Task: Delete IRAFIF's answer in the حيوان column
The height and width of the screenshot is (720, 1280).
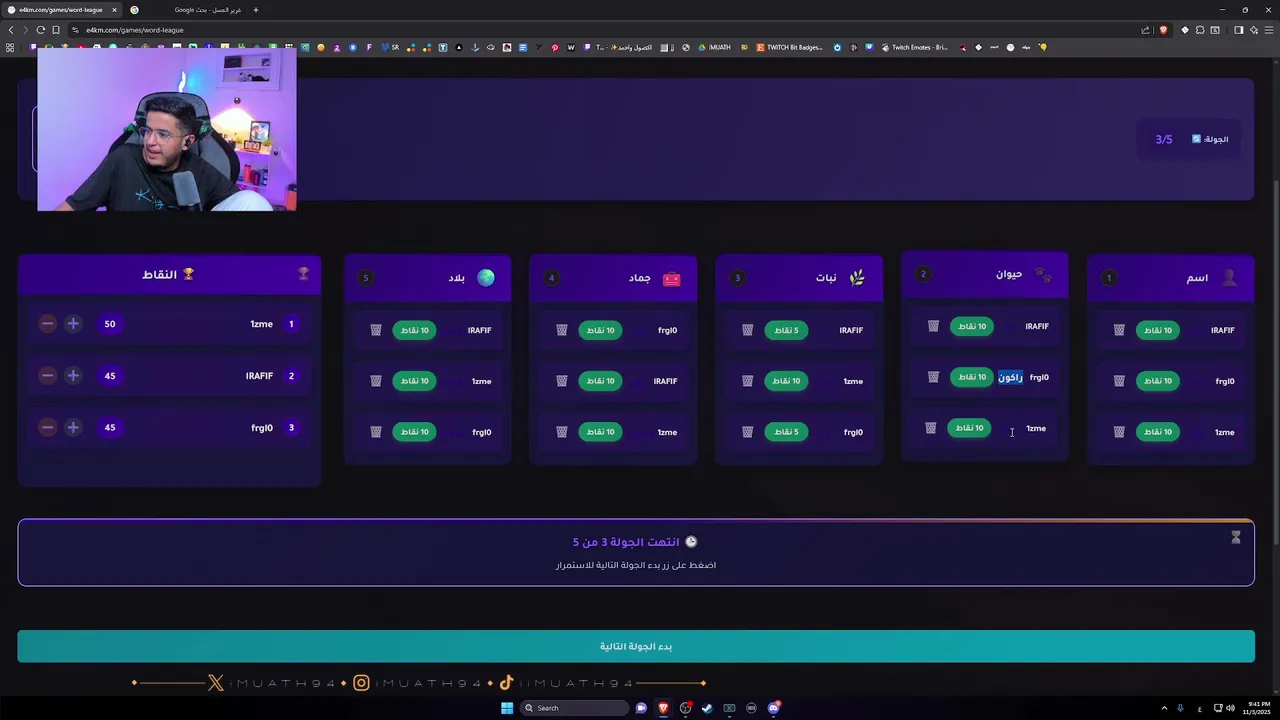Action: coord(933,326)
